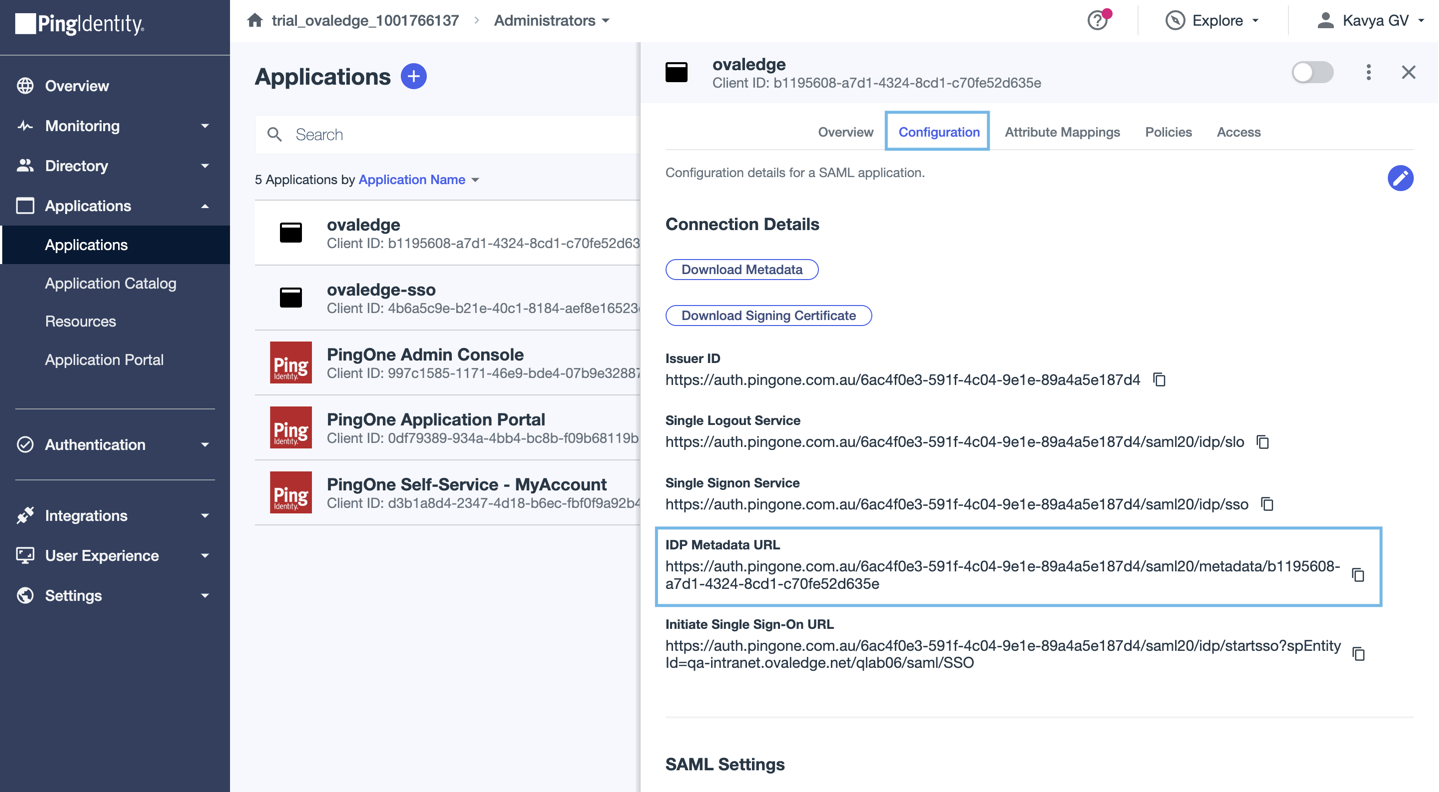Screen dimensions: 1439x792
Task: Switch to the Attribute Mappings tab
Action: click(1062, 132)
